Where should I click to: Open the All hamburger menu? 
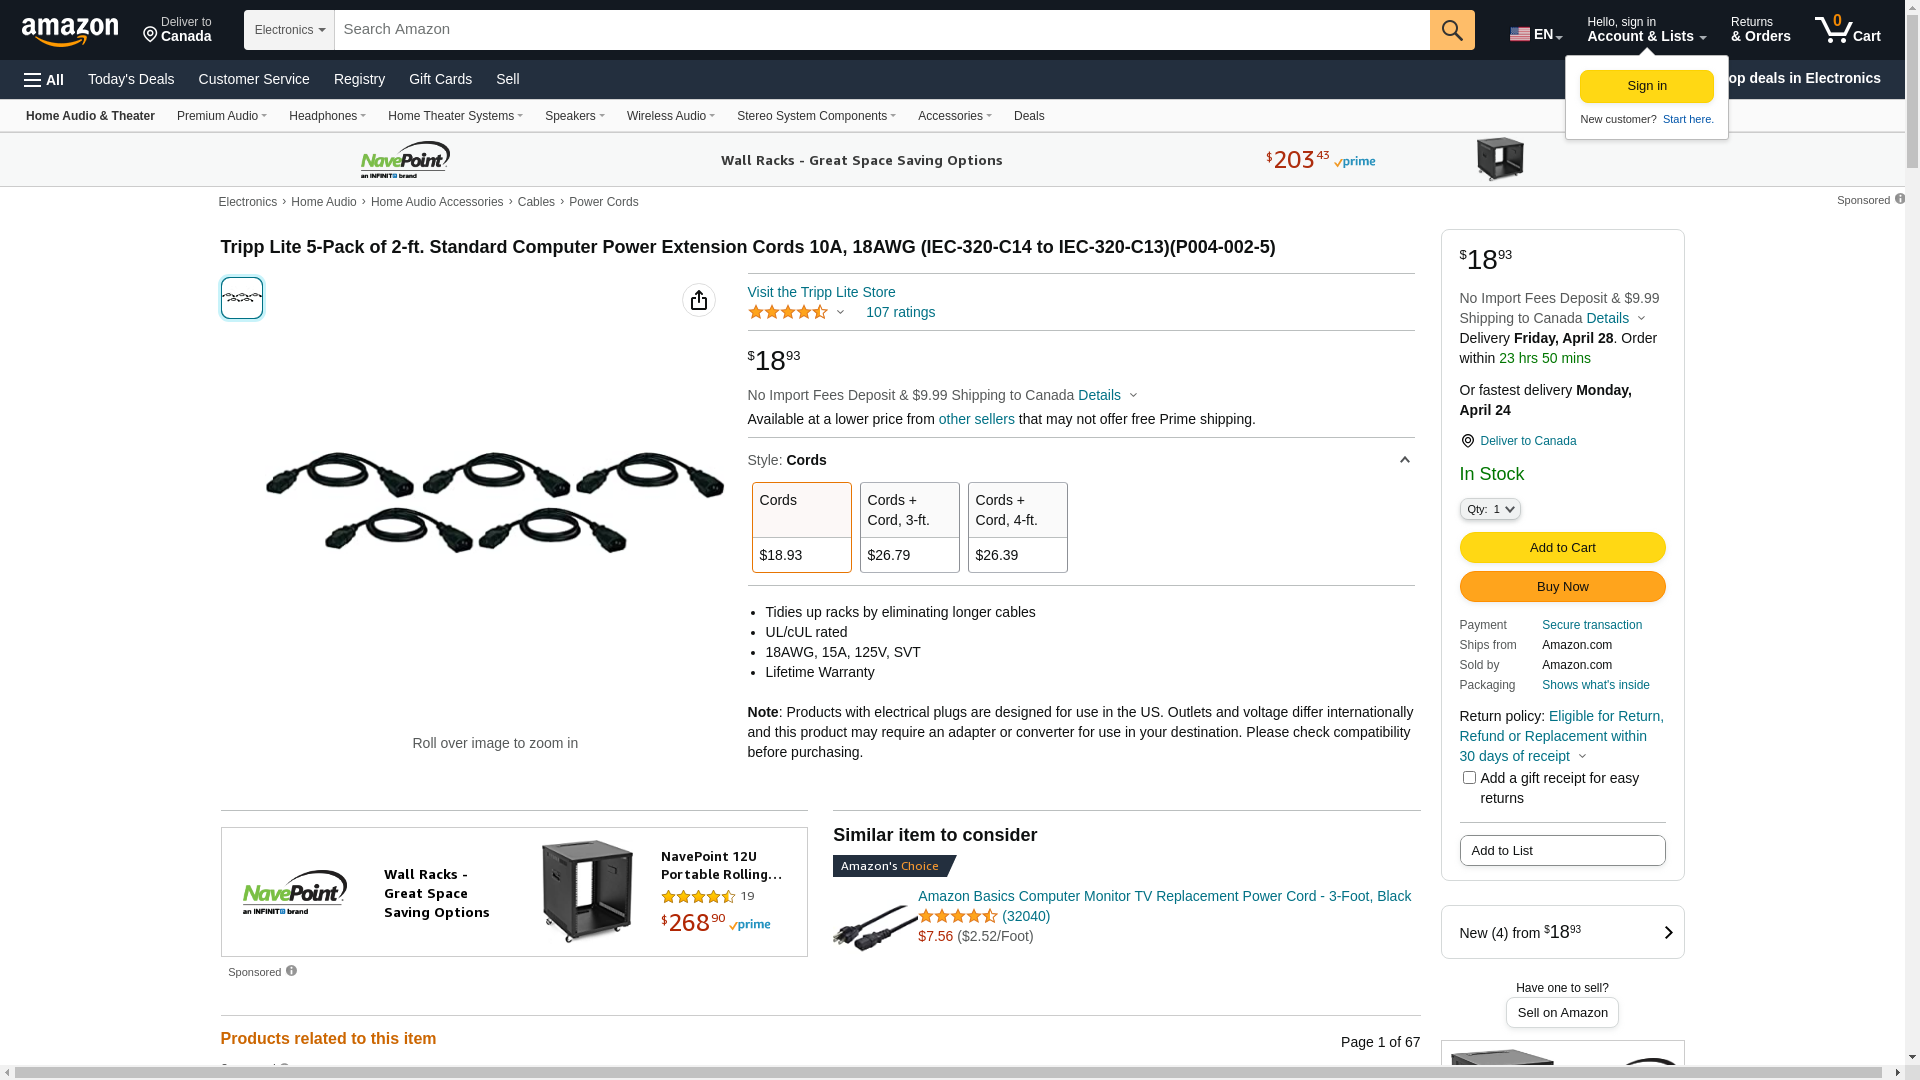click(x=44, y=80)
